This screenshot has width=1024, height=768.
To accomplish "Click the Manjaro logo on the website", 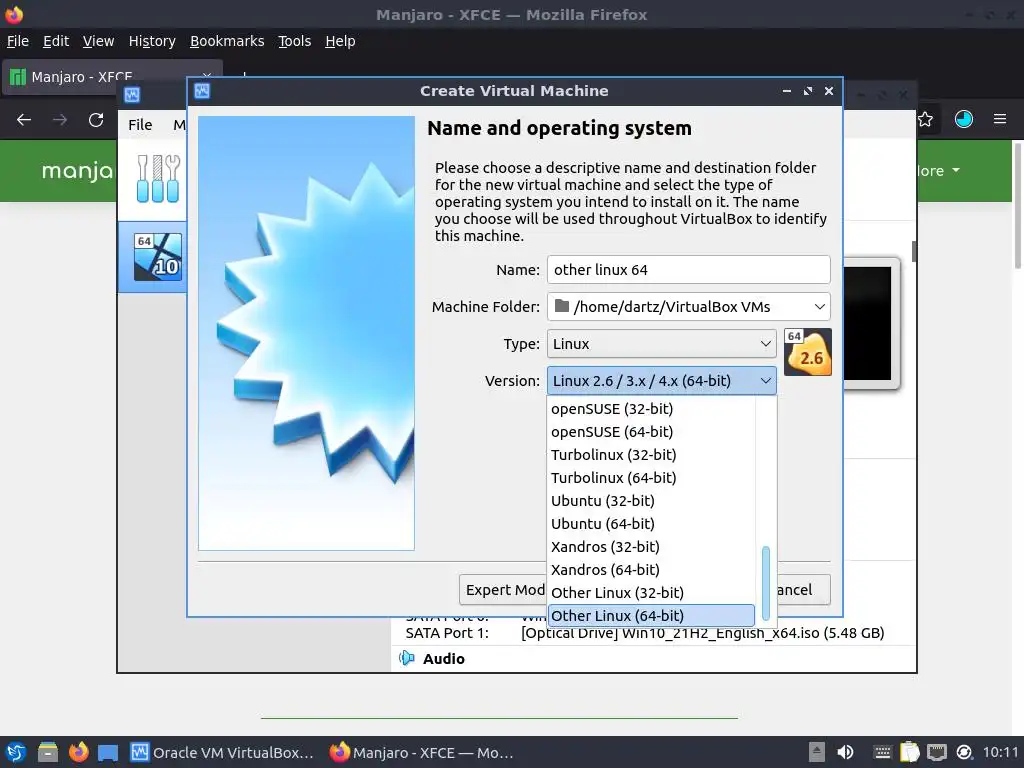I will pyautogui.click(x=77, y=171).
